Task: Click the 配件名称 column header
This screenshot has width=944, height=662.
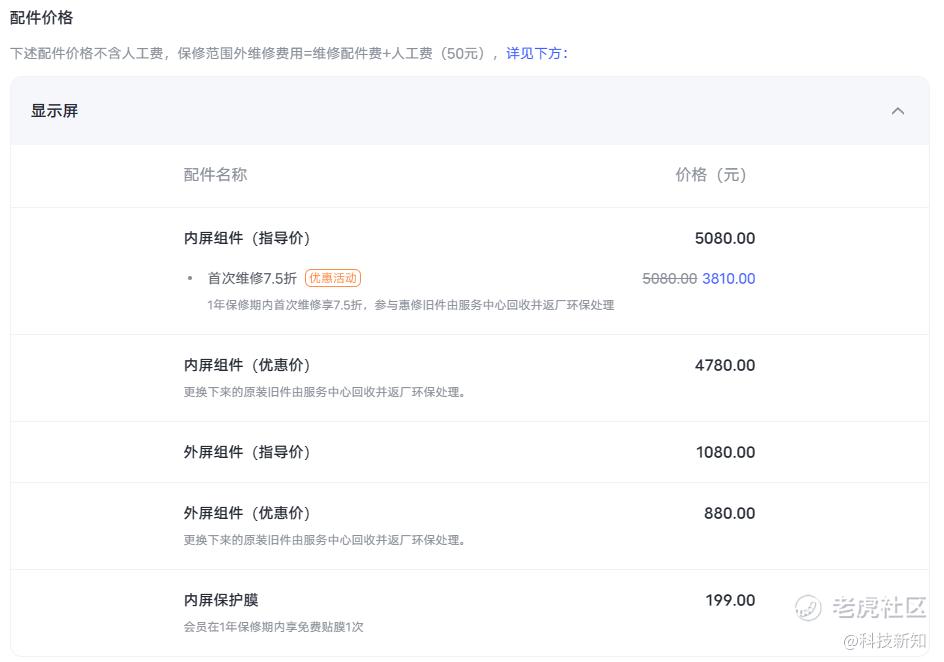Action: pos(215,175)
